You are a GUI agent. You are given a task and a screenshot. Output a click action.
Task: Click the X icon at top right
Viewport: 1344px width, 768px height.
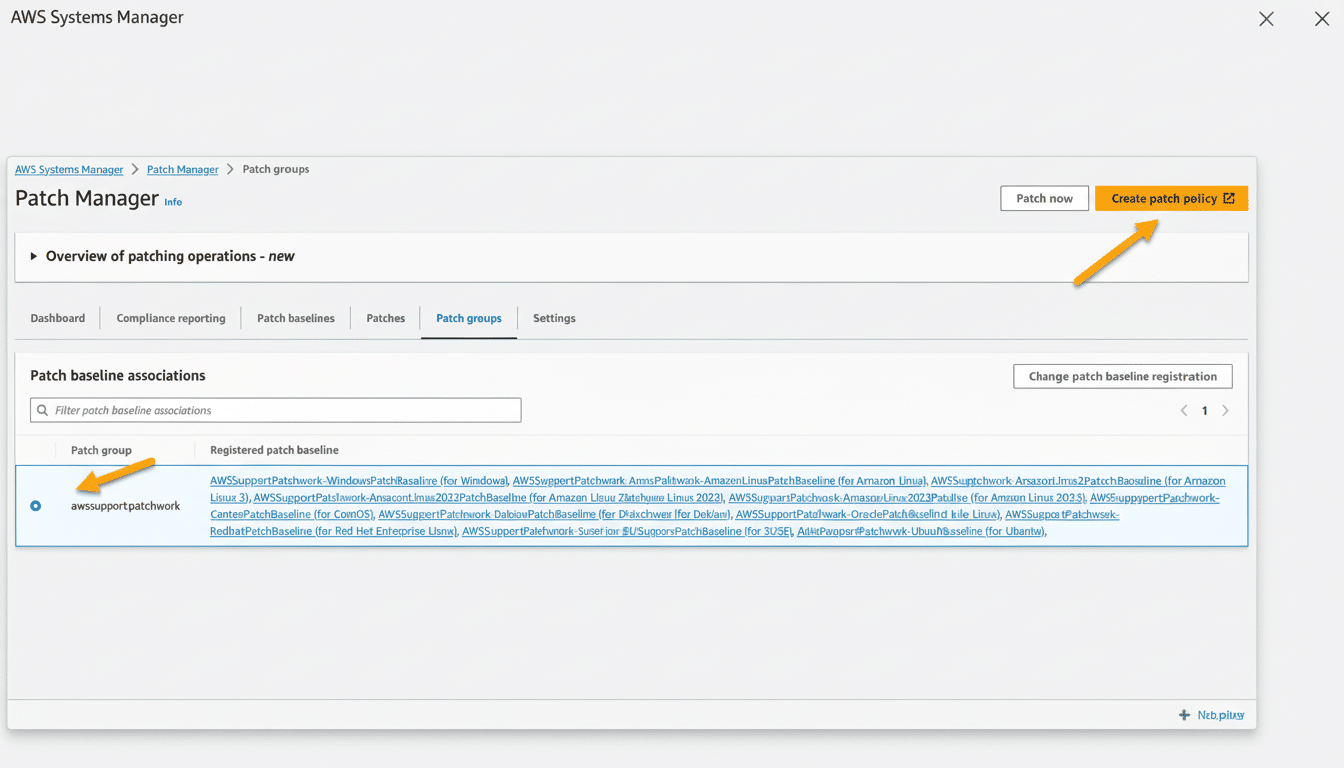click(x=1321, y=18)
